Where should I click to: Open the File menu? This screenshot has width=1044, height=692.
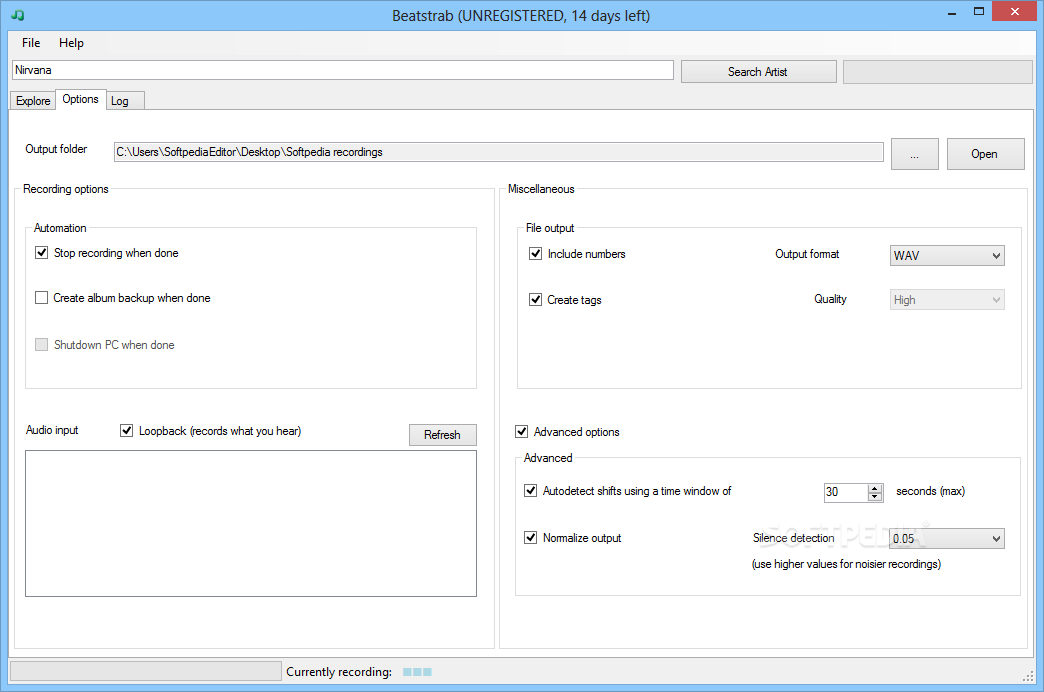[x=31, y=43]
